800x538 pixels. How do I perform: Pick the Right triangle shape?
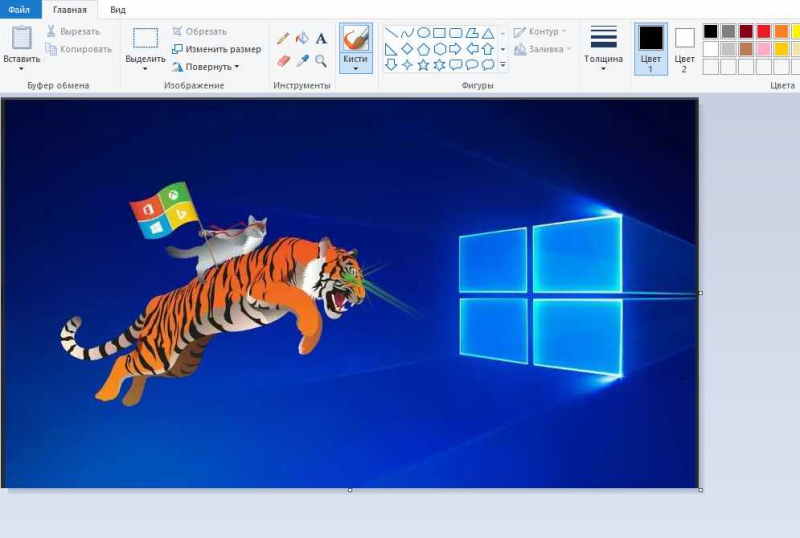[391, 49]
